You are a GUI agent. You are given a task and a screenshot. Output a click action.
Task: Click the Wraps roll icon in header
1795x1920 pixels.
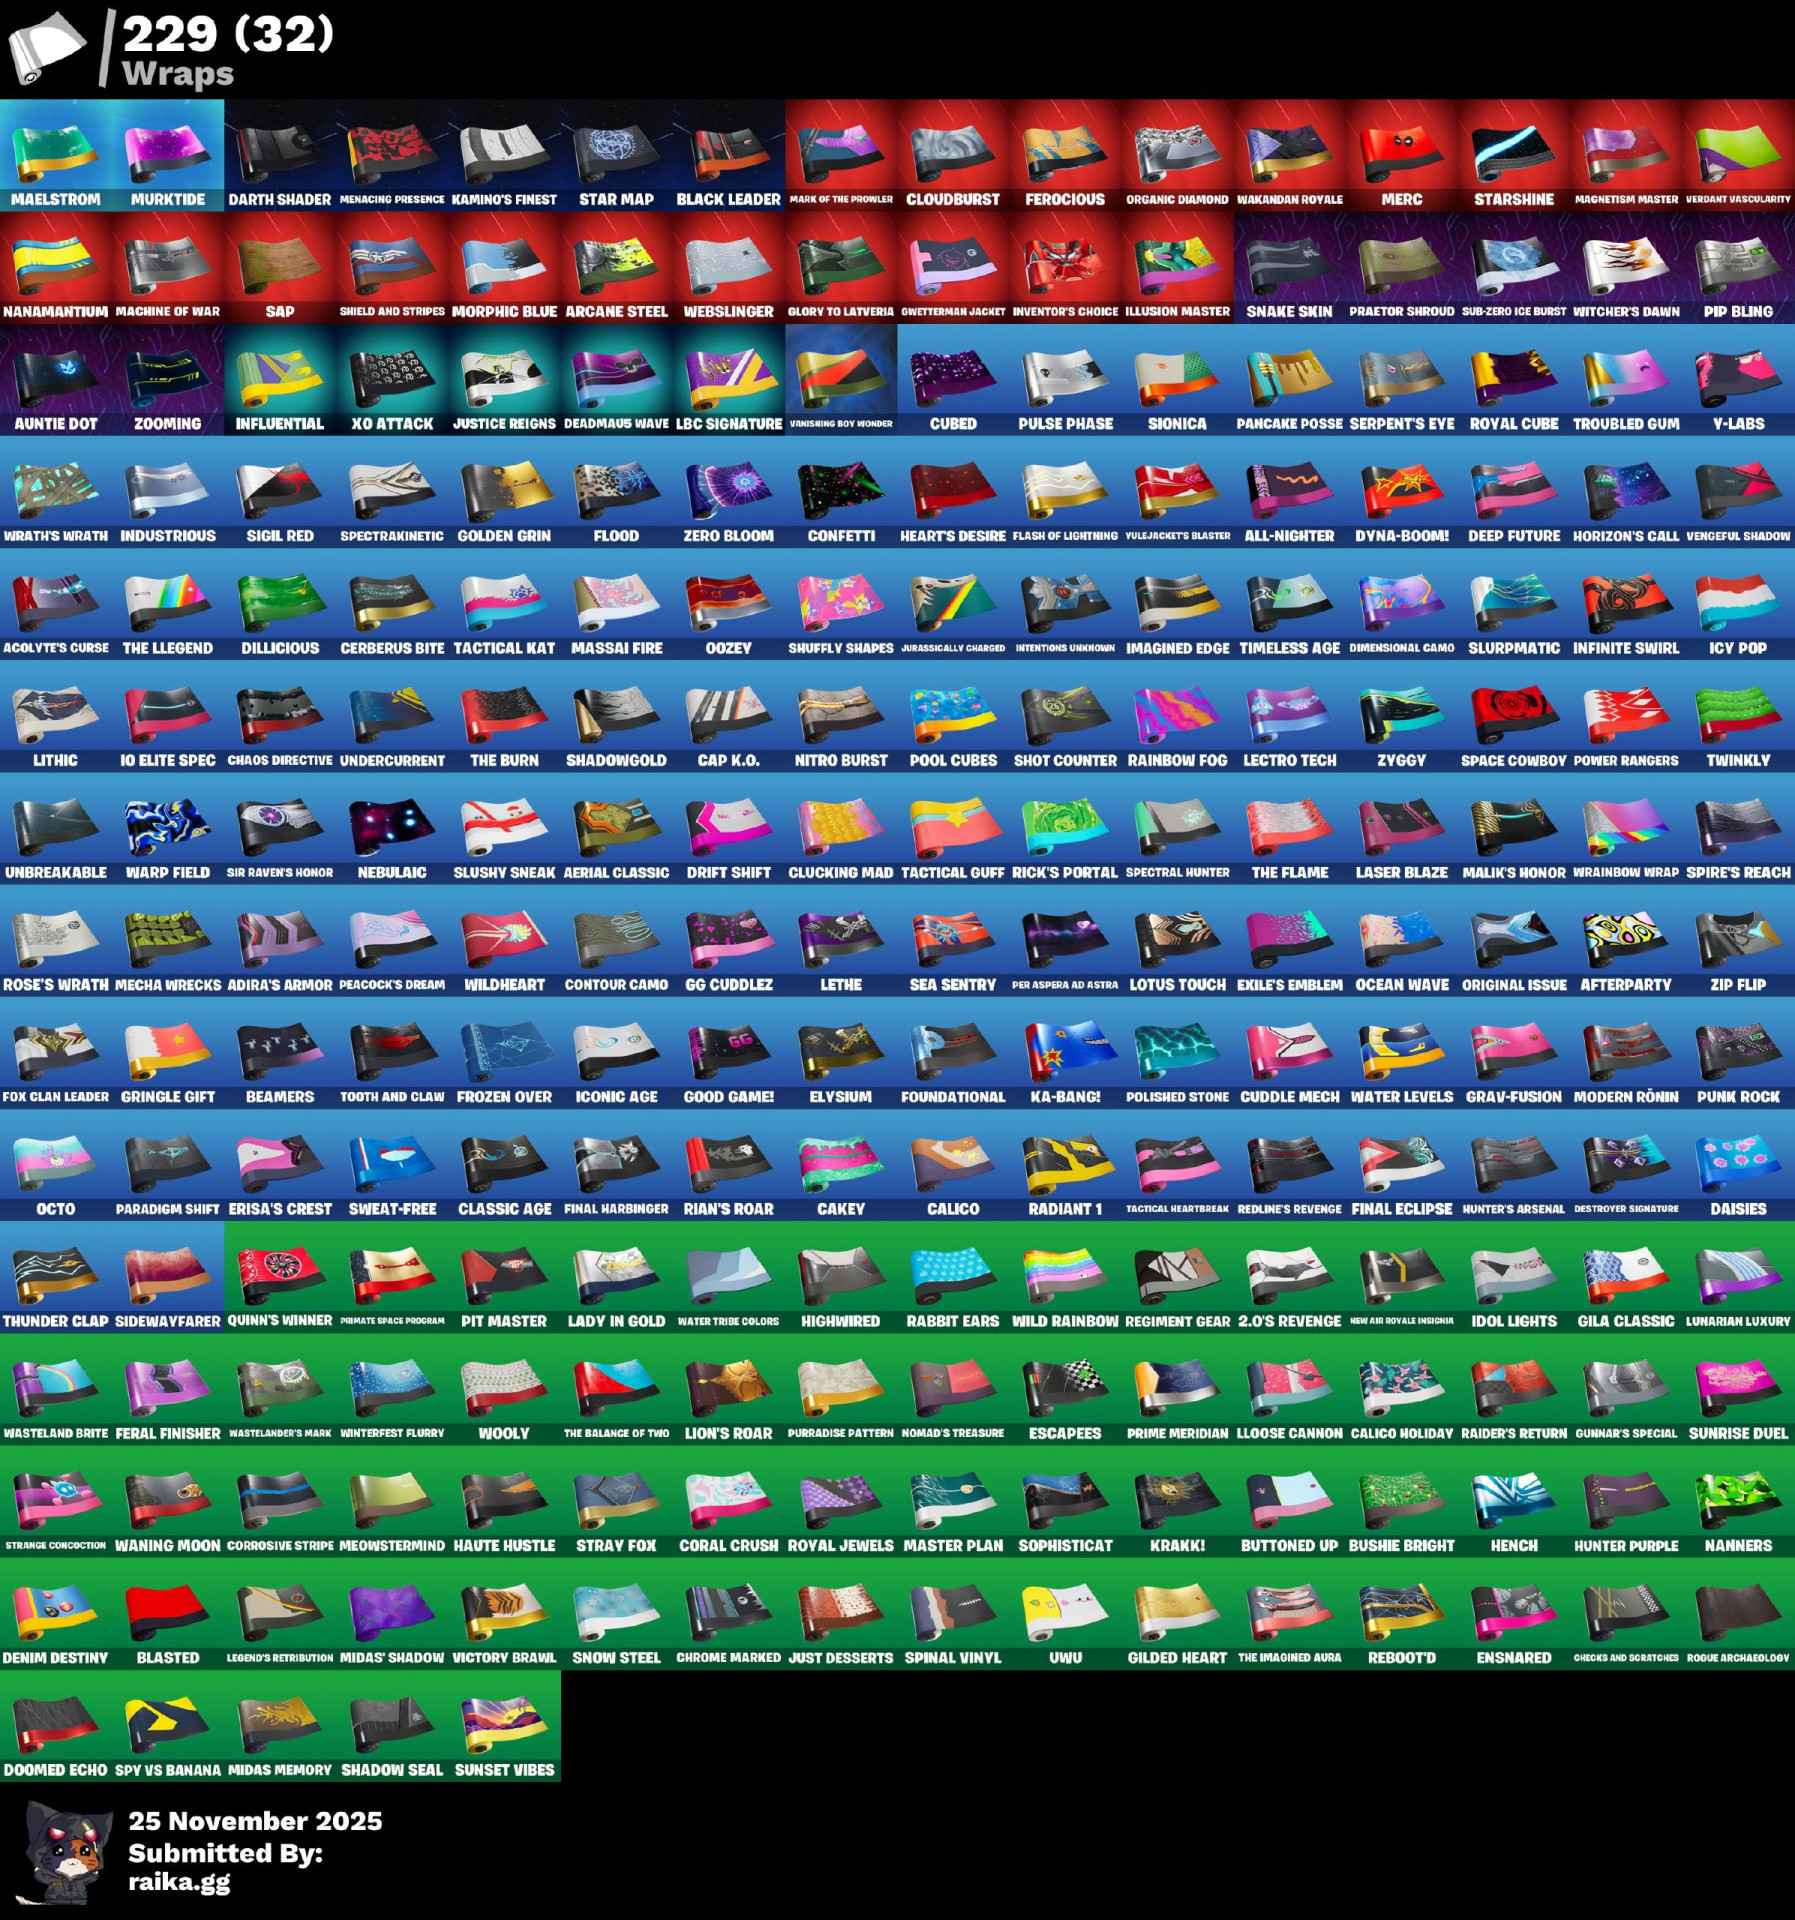pyautogui.click(x=46, y=50)
